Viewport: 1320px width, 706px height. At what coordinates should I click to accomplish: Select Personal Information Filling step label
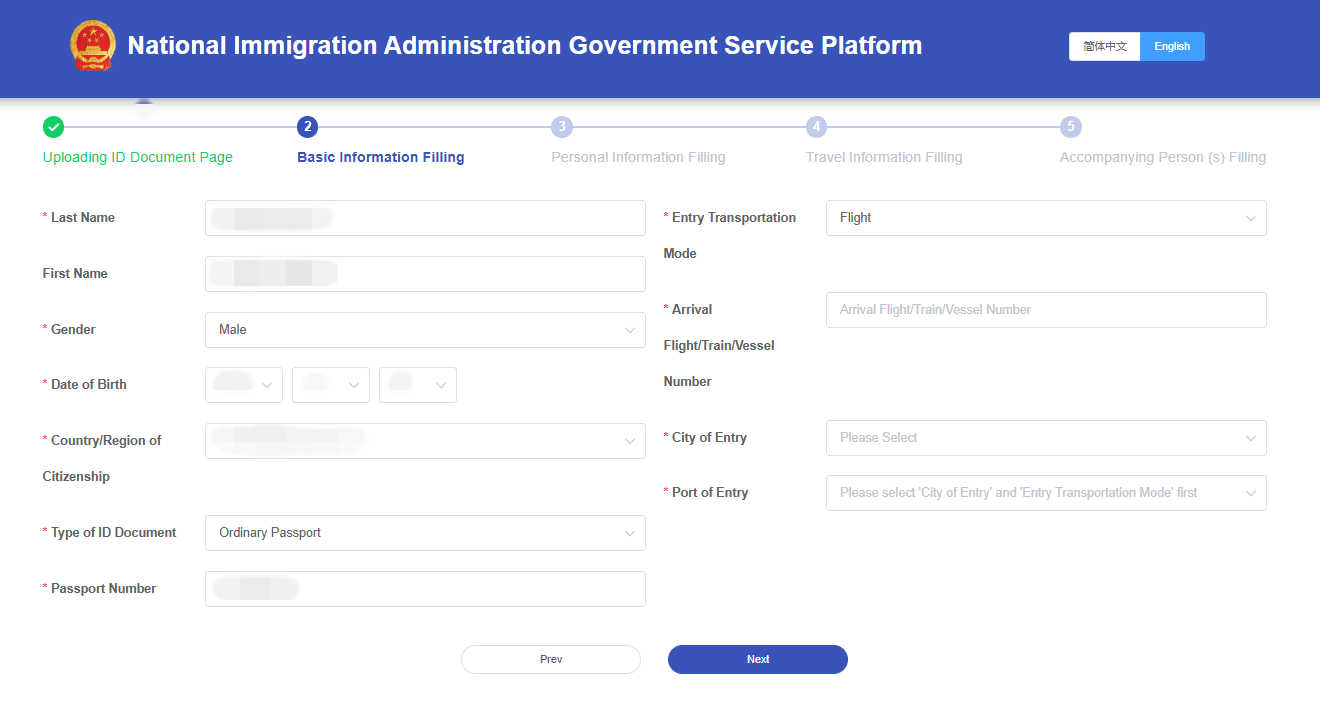[x=638, y=157]
